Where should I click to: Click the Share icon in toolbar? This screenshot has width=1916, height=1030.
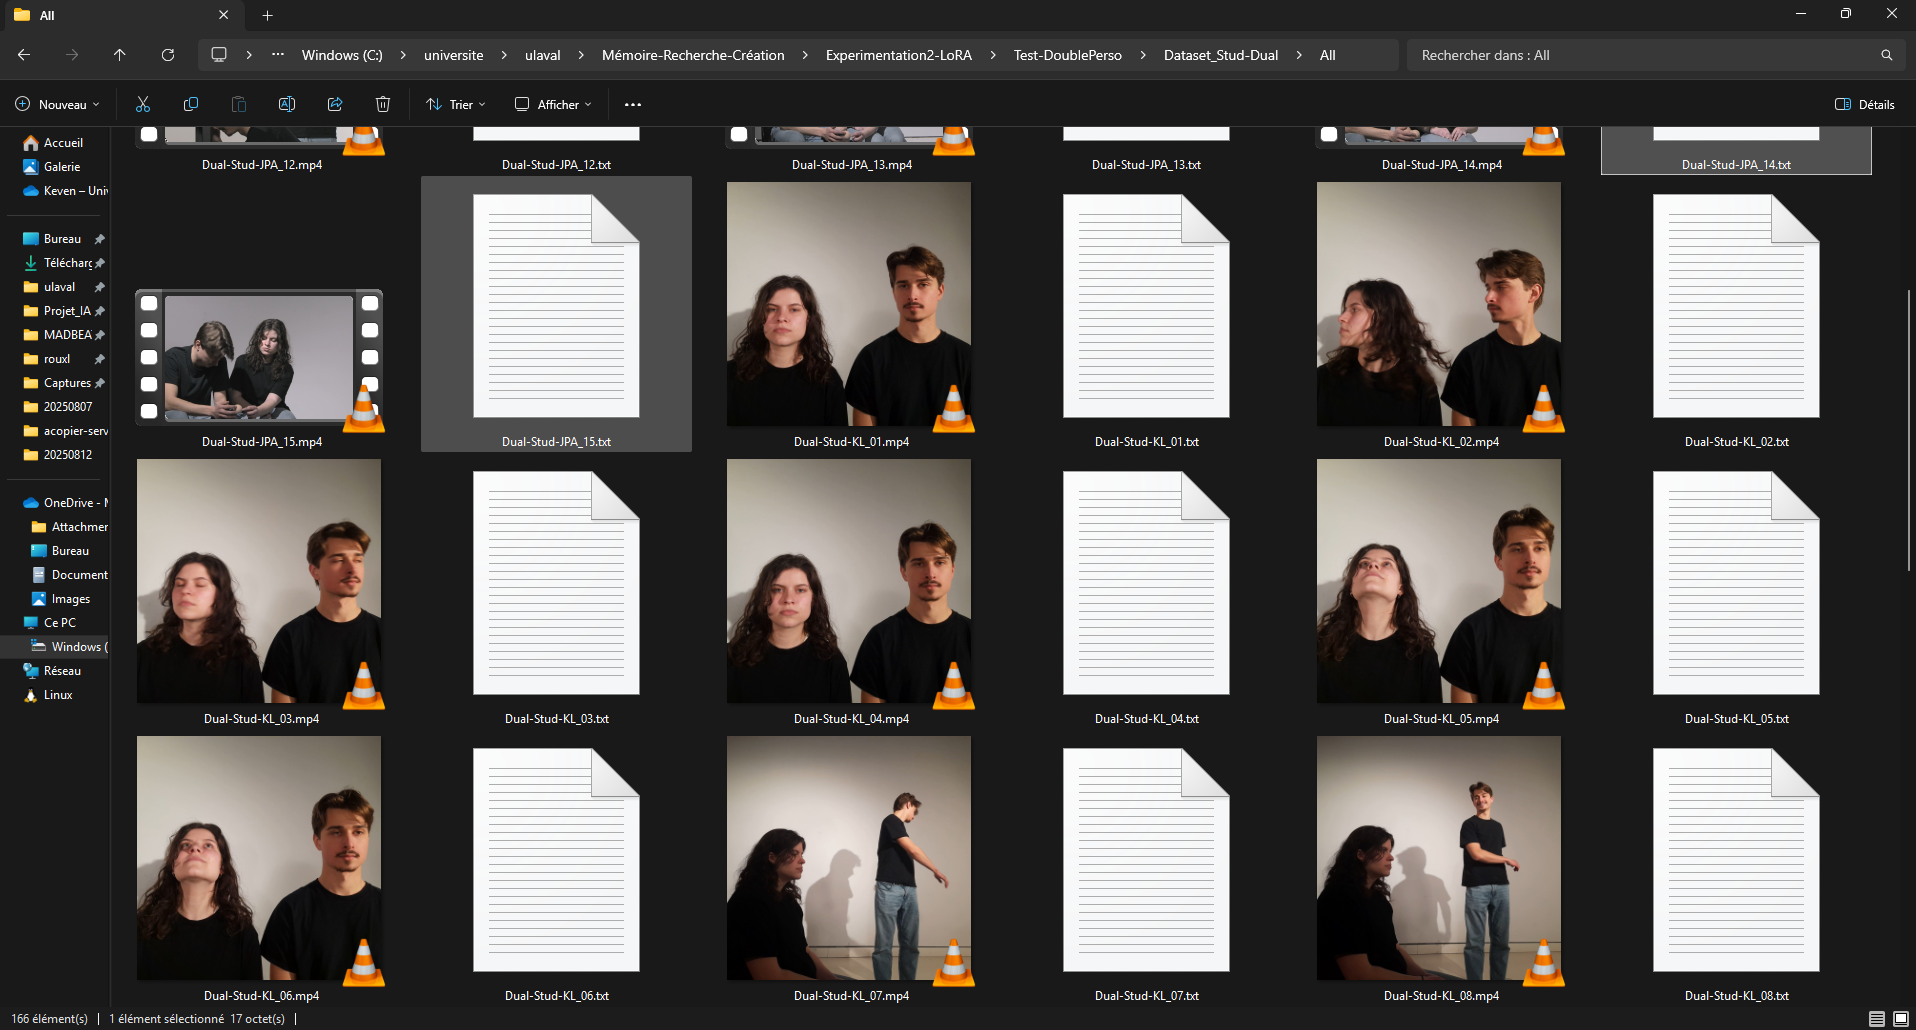click(x=335, y=104)
